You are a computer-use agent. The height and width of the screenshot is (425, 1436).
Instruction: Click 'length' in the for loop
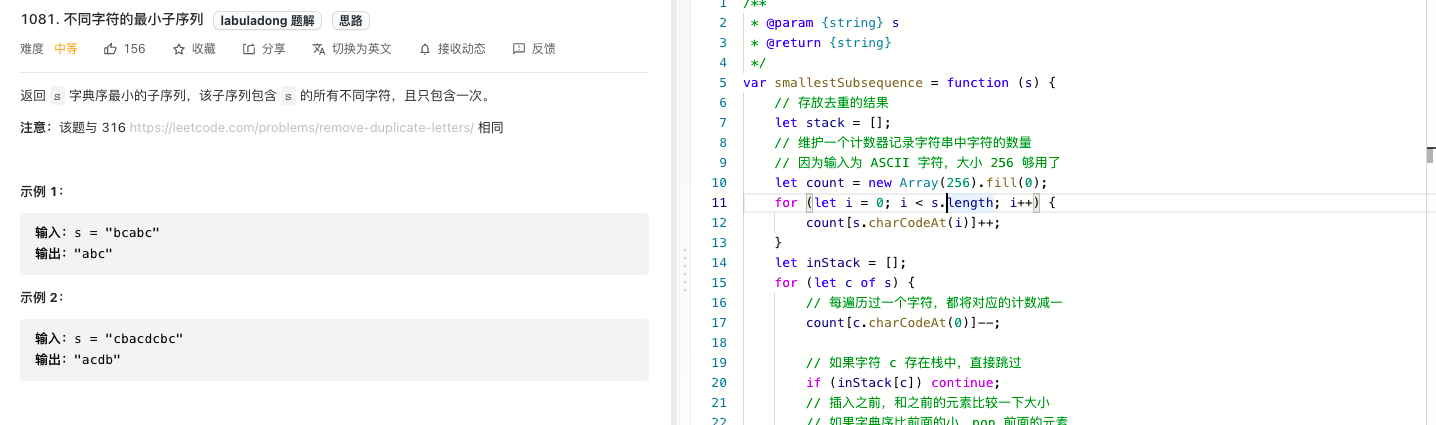click(968, 202)
